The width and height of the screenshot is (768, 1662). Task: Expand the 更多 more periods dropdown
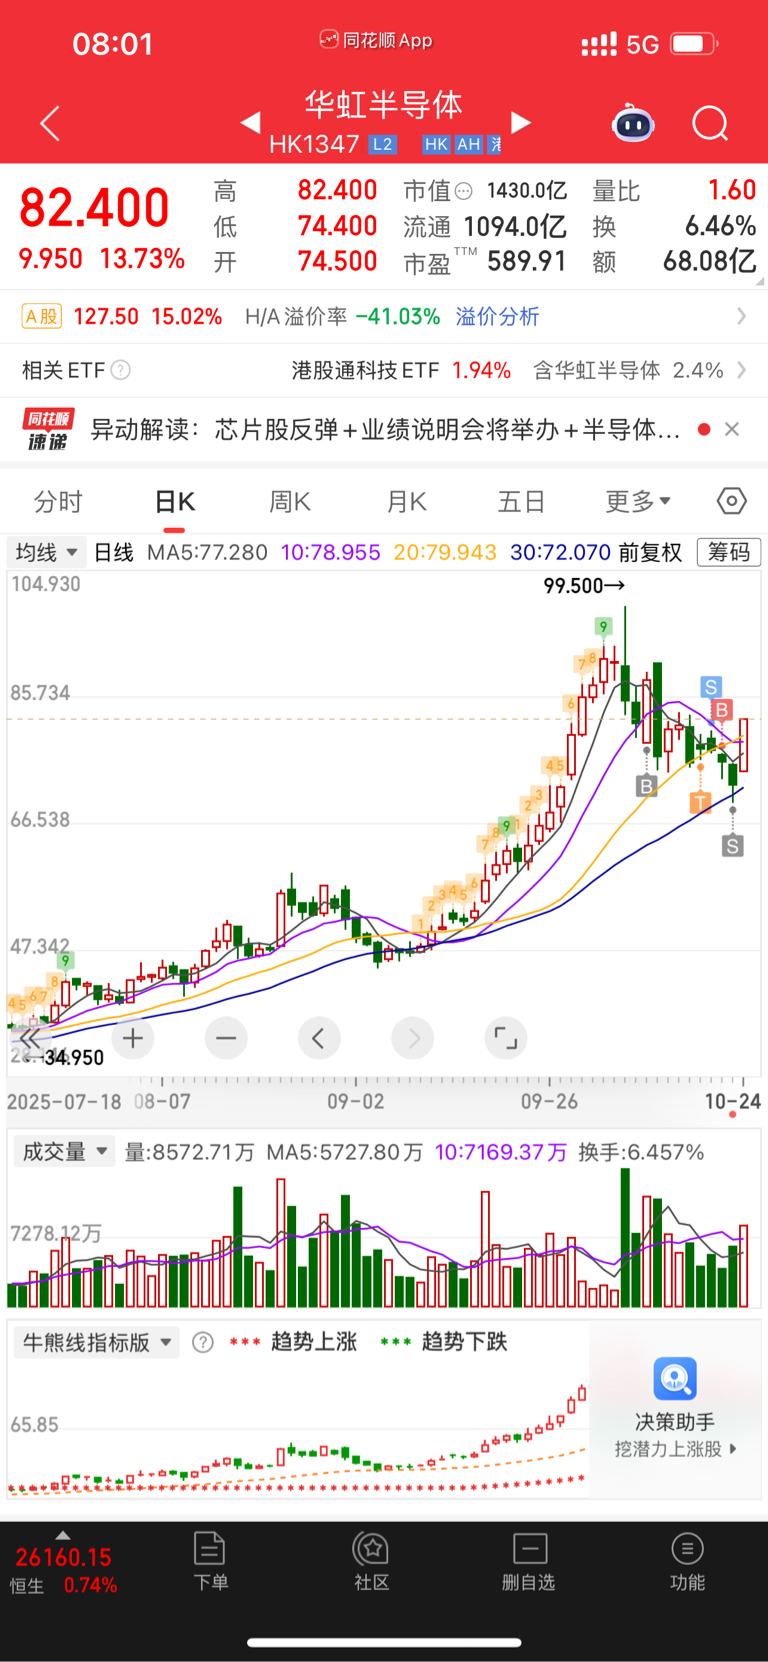[638, 501]
